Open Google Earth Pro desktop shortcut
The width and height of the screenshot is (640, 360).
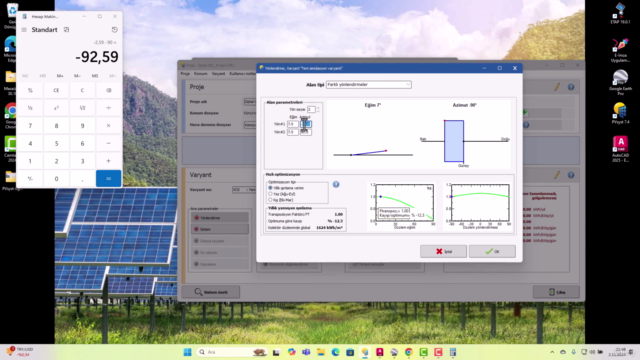620,82
